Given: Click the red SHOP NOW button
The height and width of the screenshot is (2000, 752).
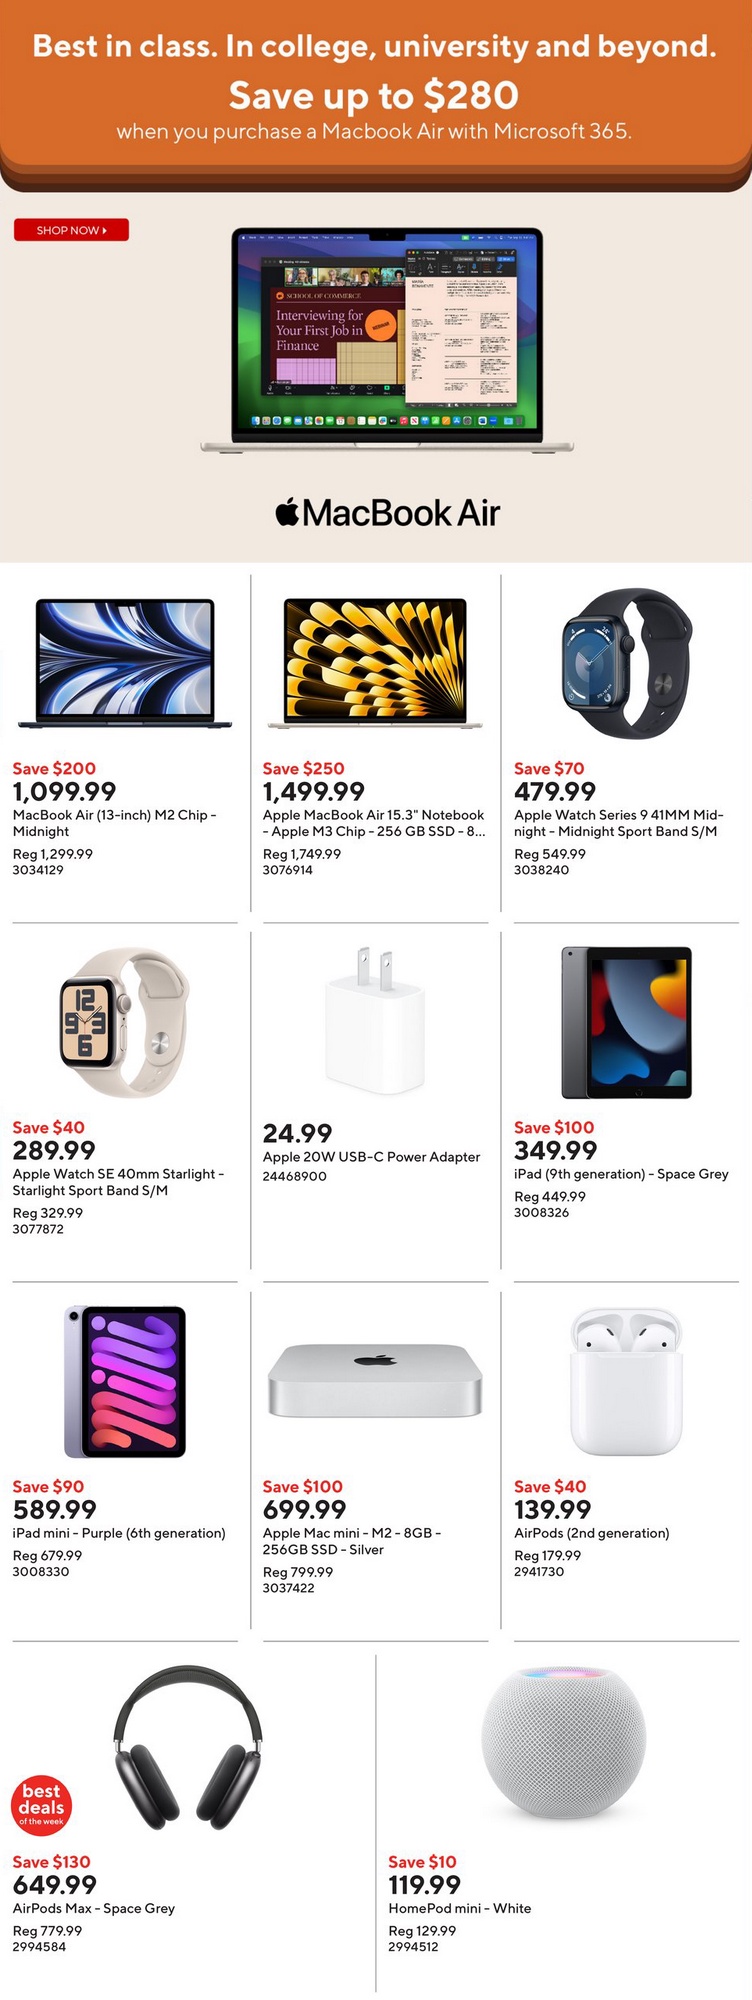Looking at the screenshot, I should click(71, 230).
